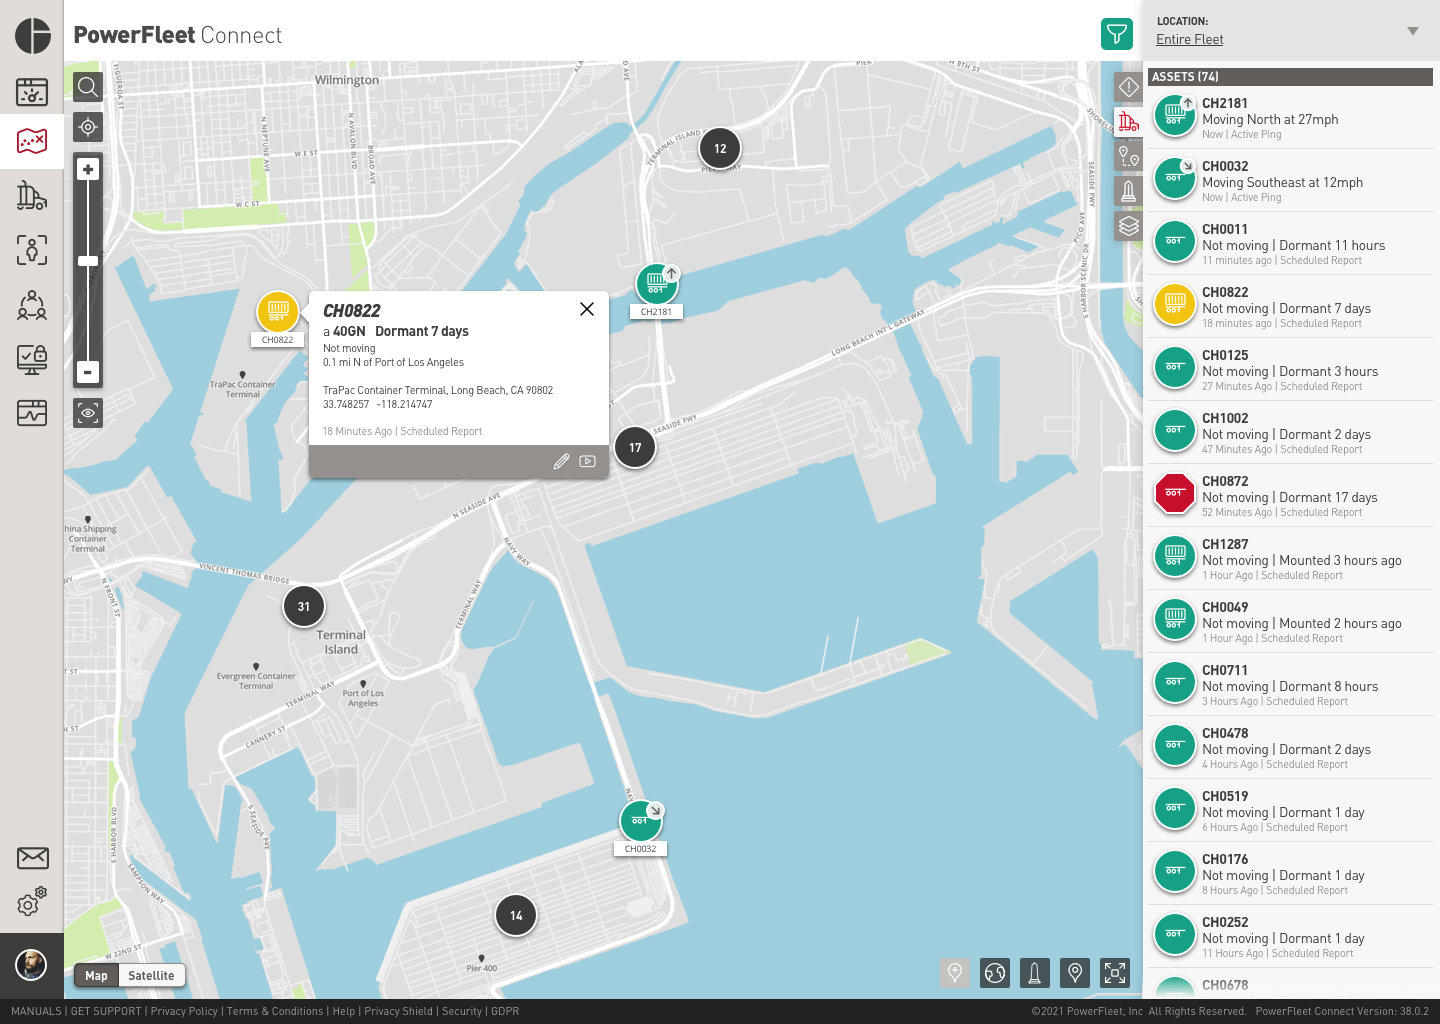This screenshot has height=1024, width=1440.
Task: Select asset CH0049 in the list
Action: click(x=1290, y=622)
